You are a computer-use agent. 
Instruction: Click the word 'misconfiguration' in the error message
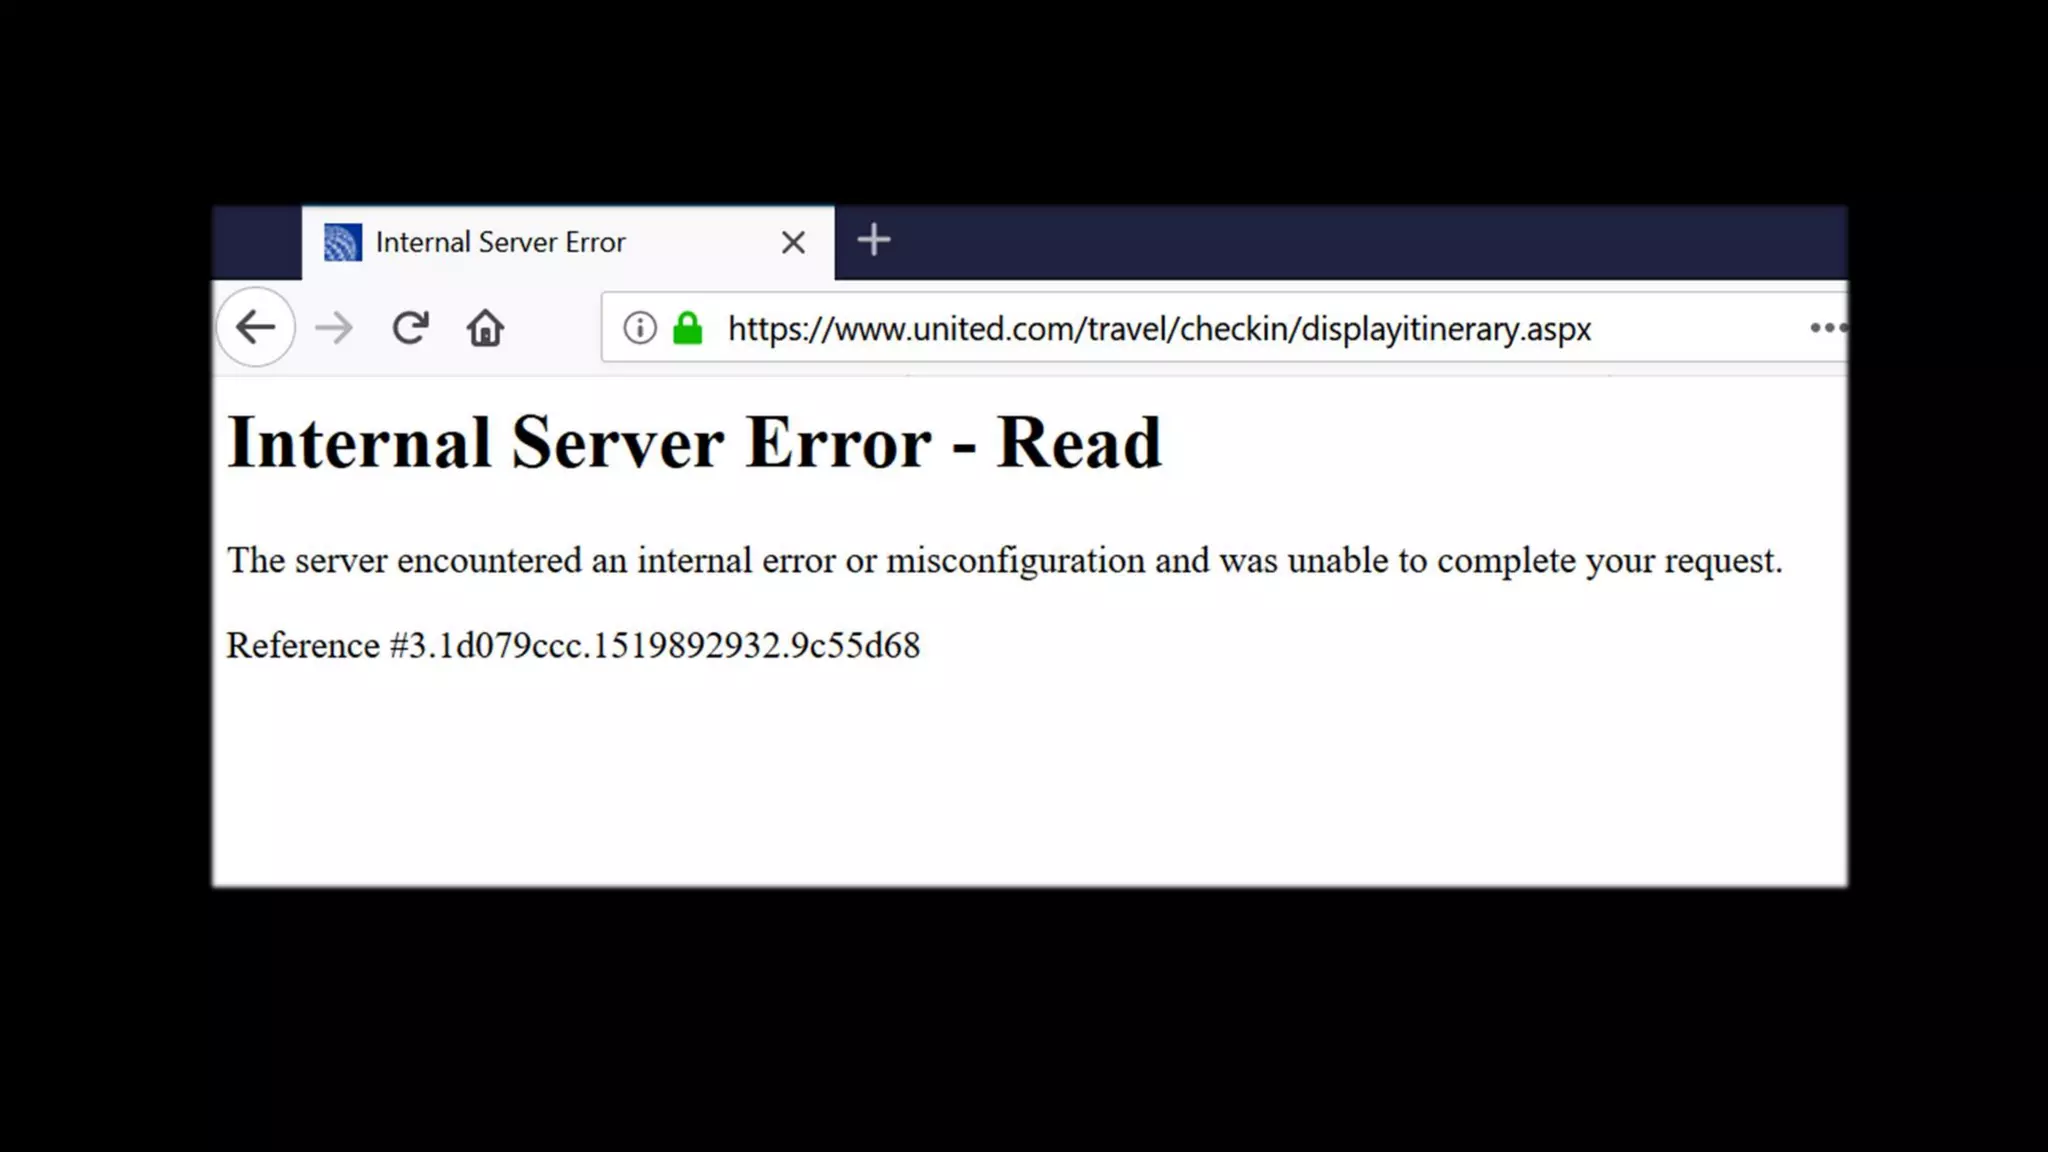coord(1015,560)
